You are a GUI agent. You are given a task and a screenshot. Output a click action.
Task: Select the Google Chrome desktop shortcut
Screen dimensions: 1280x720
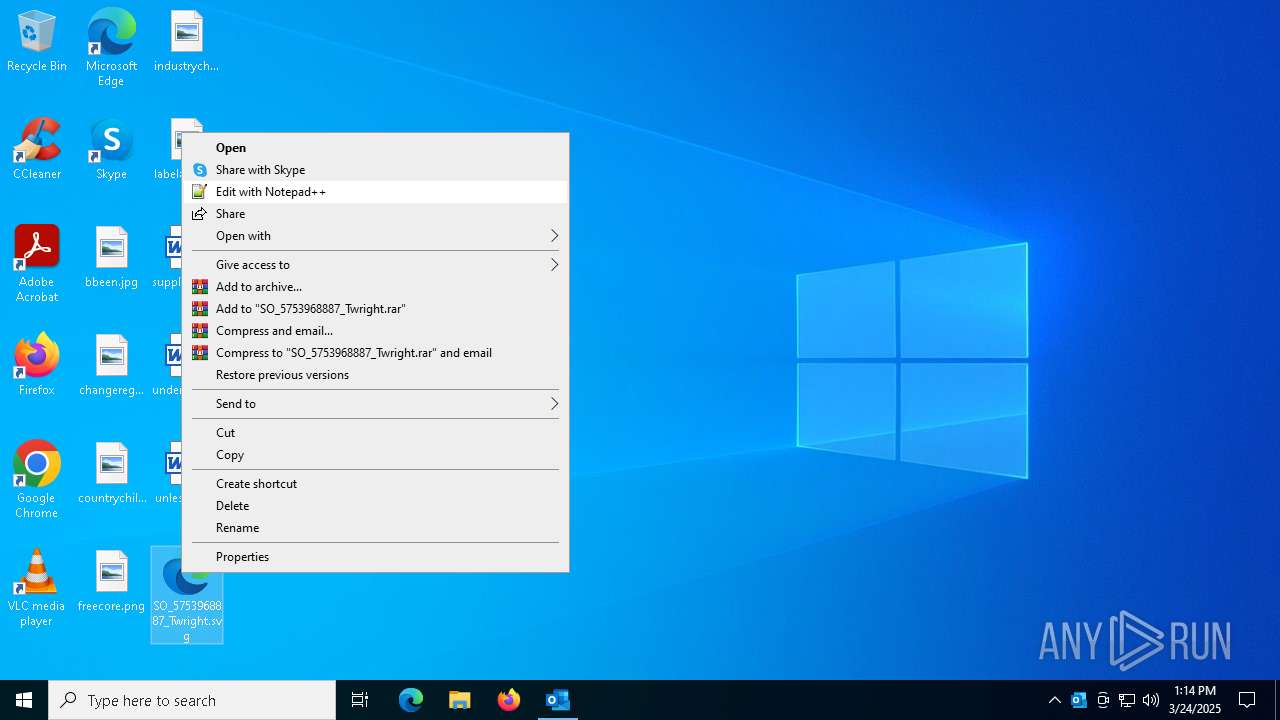37,480
